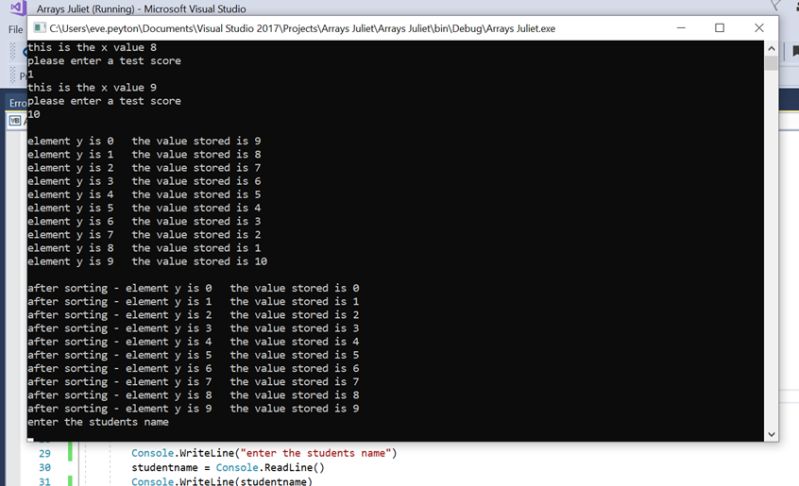Click 'after sorting - element y is 0' line

click(x=193, y=288)
